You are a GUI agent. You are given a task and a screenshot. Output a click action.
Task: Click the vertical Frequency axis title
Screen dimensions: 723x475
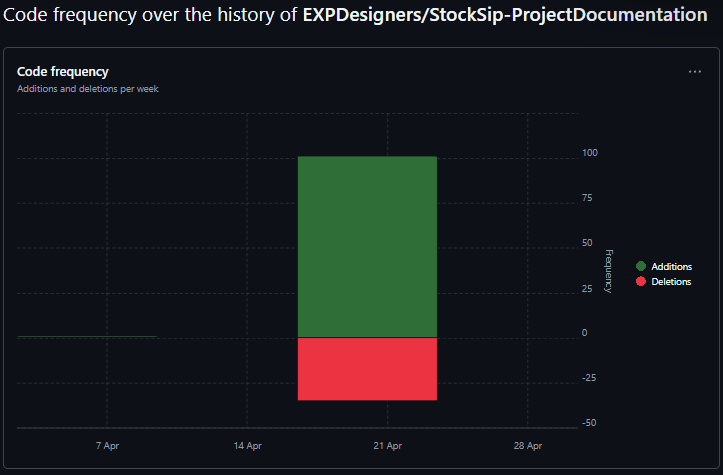point(609,271)
